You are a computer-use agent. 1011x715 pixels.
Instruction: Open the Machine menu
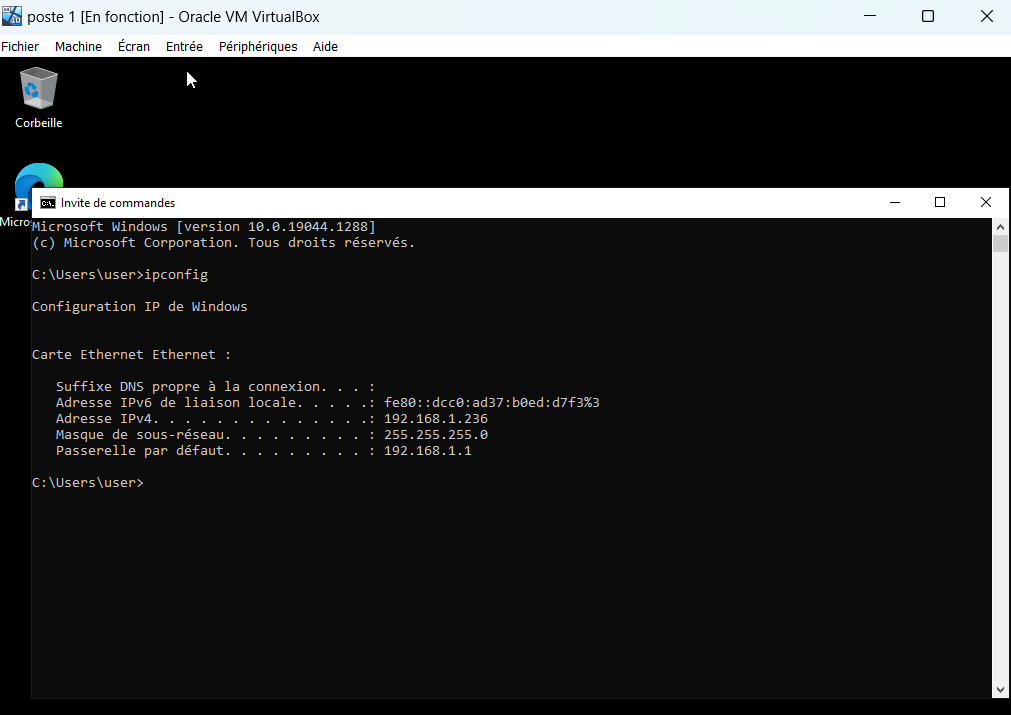(78, 47)
